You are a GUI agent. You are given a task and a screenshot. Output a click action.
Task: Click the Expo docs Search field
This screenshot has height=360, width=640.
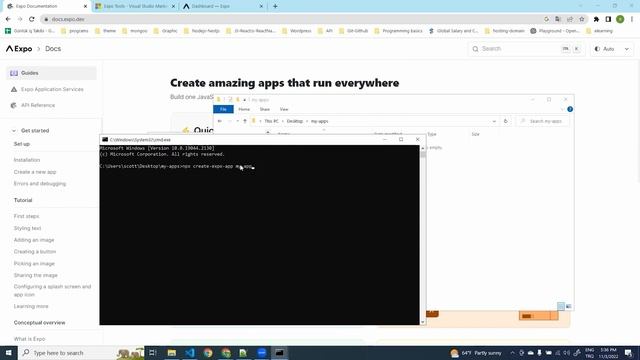[526, 49]
